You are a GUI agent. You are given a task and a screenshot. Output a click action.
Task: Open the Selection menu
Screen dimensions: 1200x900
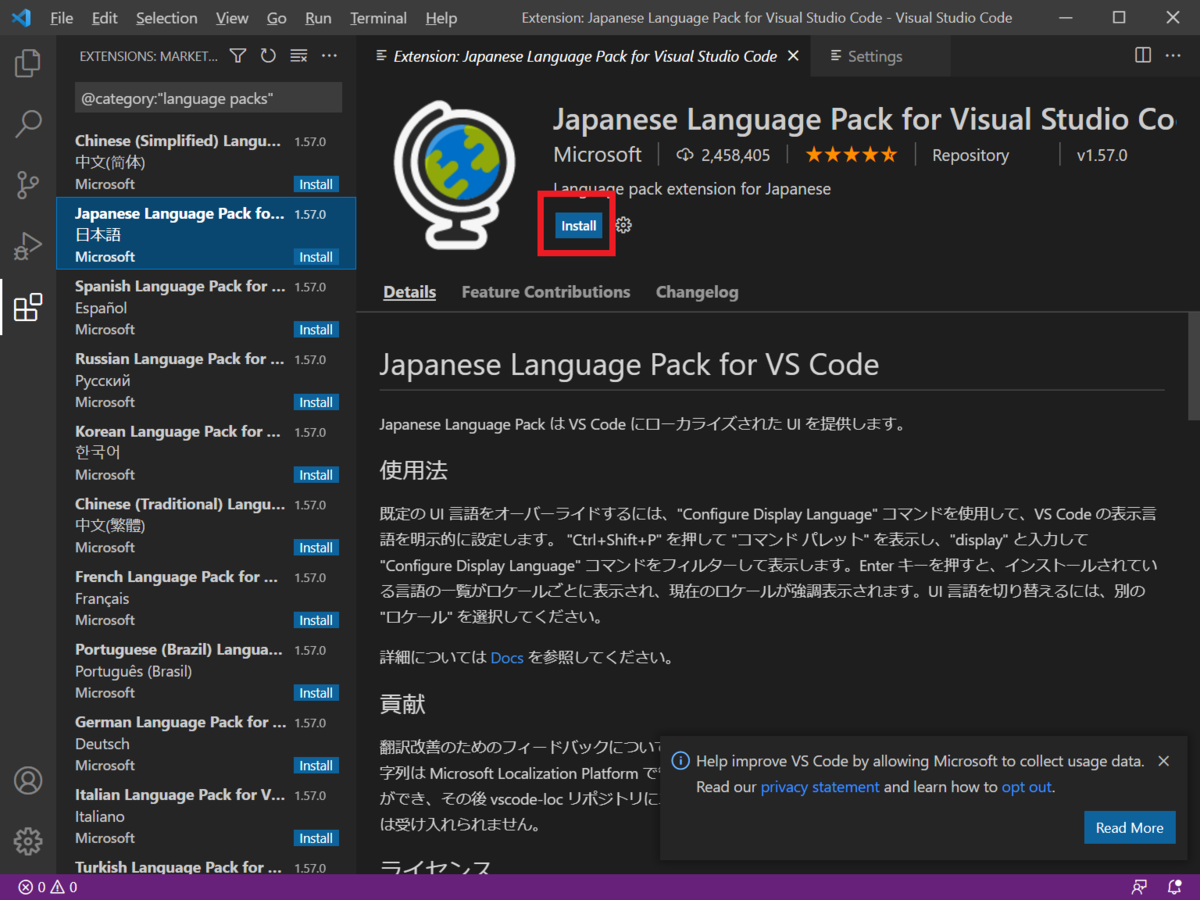coord(167,18)
